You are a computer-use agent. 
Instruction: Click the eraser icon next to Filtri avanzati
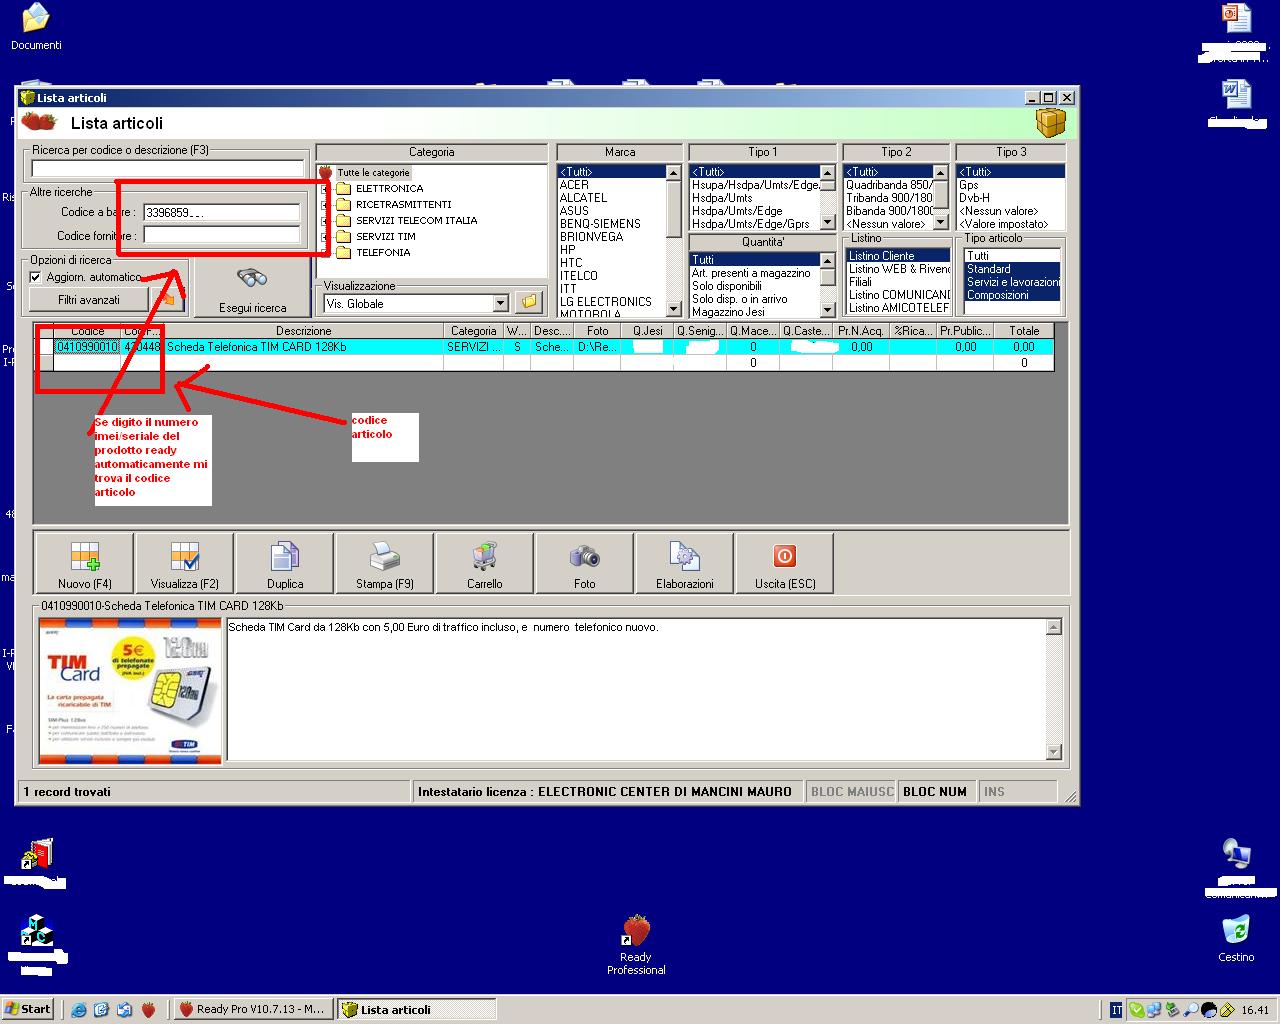coord(169,299)
